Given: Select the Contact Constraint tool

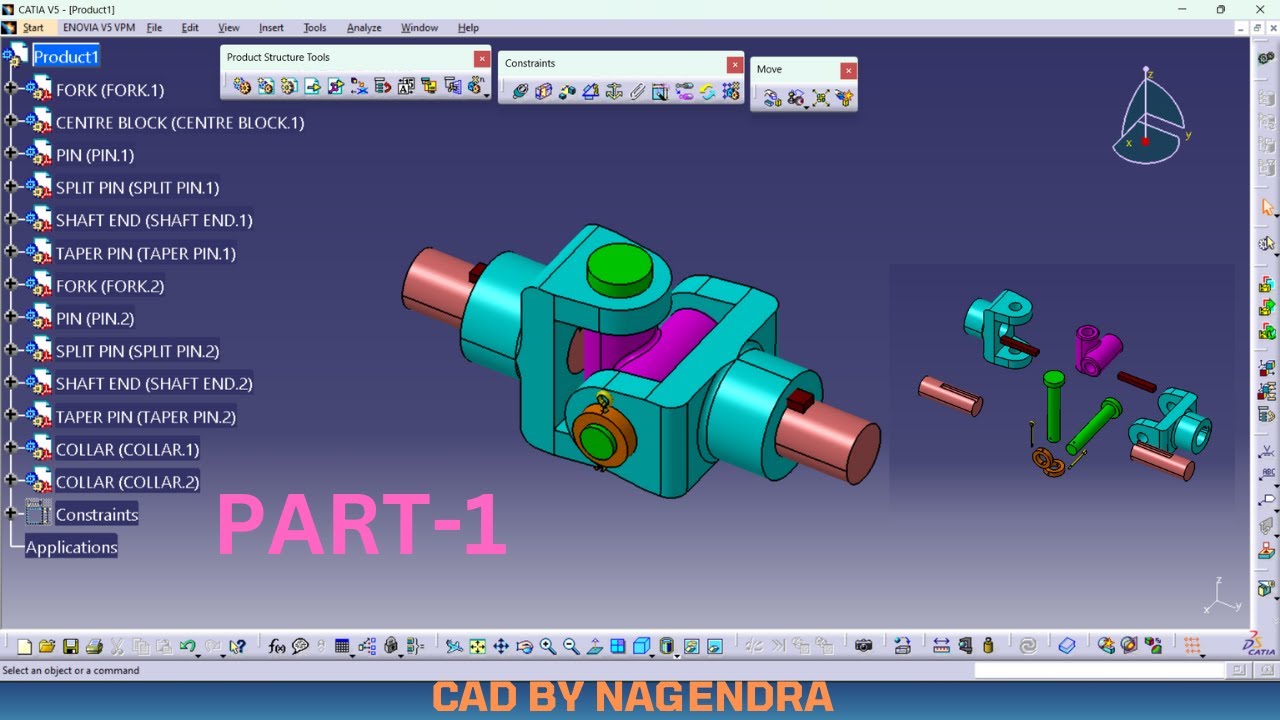Looking at the screenshot, I should tap(543, 92).
